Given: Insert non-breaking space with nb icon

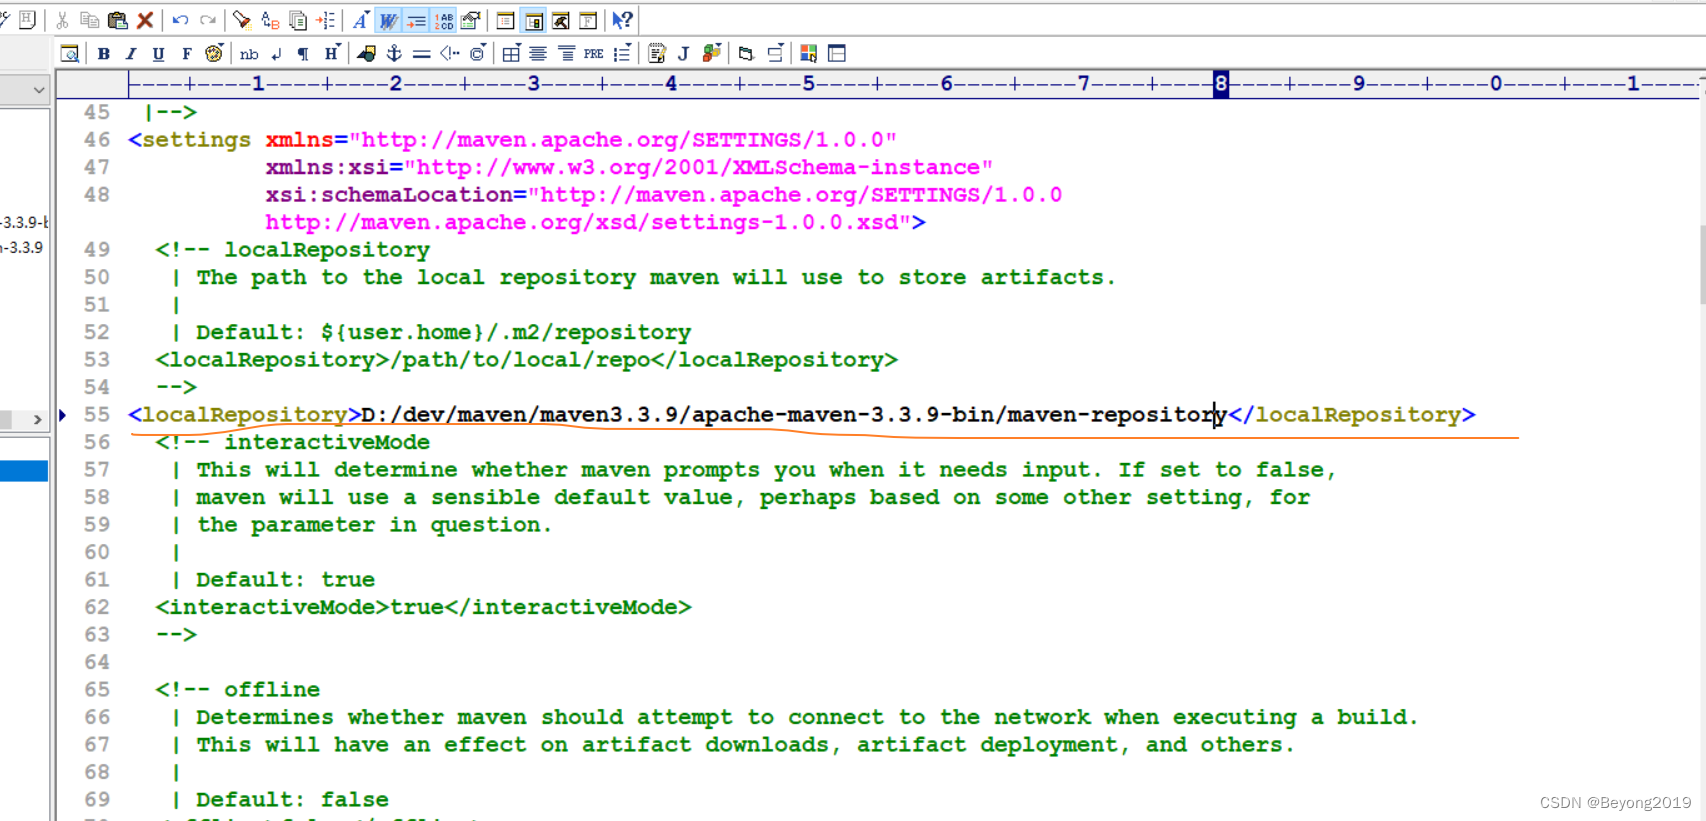Looking at the screenshot, I should pyautogui.click(x=249, y=53).
